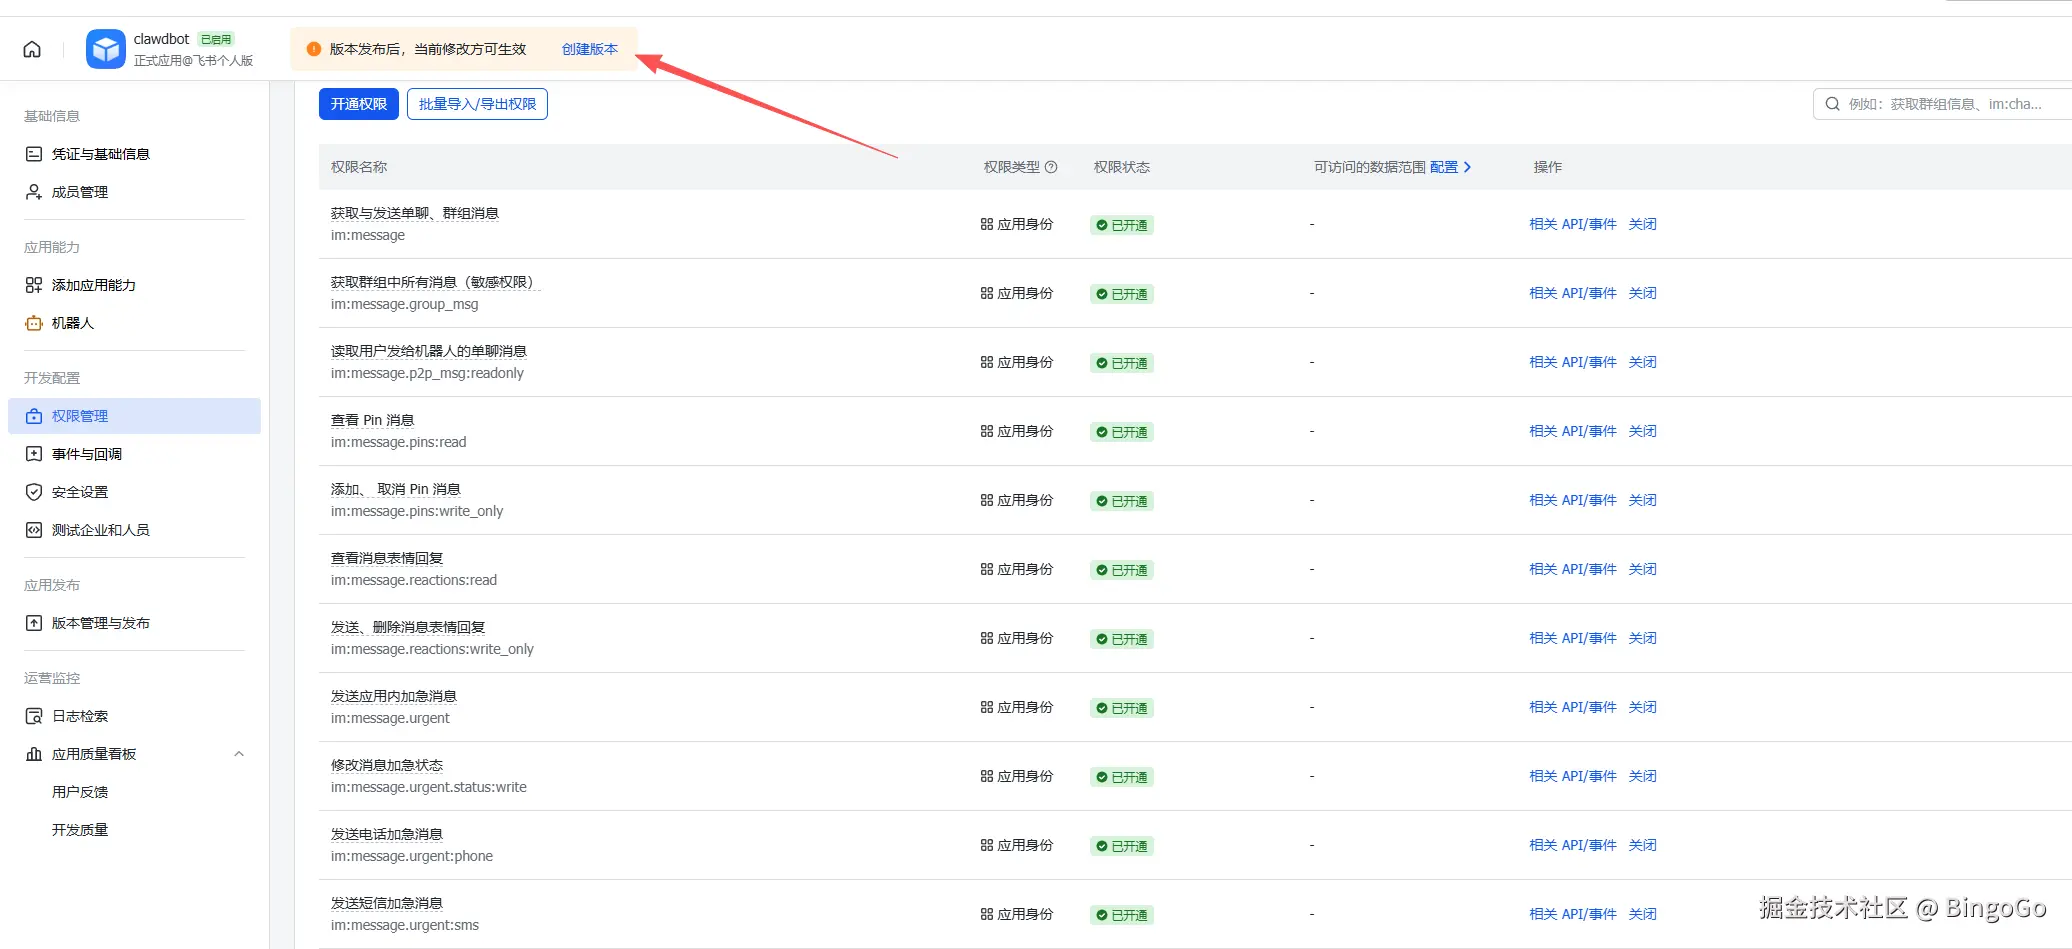
Task: Go to the home page icon
Action: [32, 49]
